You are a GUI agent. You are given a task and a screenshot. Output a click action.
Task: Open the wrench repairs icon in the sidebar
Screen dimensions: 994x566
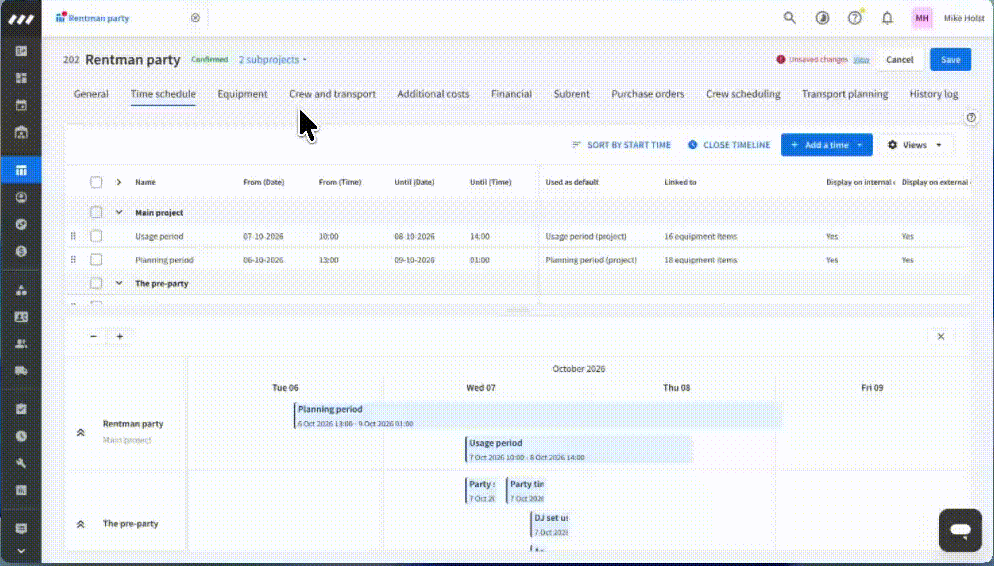tap(21, 463)
